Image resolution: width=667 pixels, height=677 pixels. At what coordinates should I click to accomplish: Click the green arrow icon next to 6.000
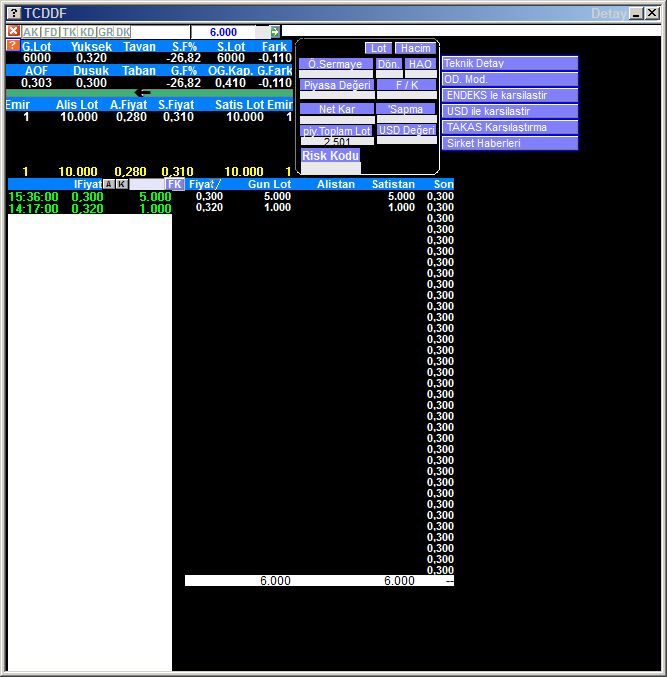point(275,32)
